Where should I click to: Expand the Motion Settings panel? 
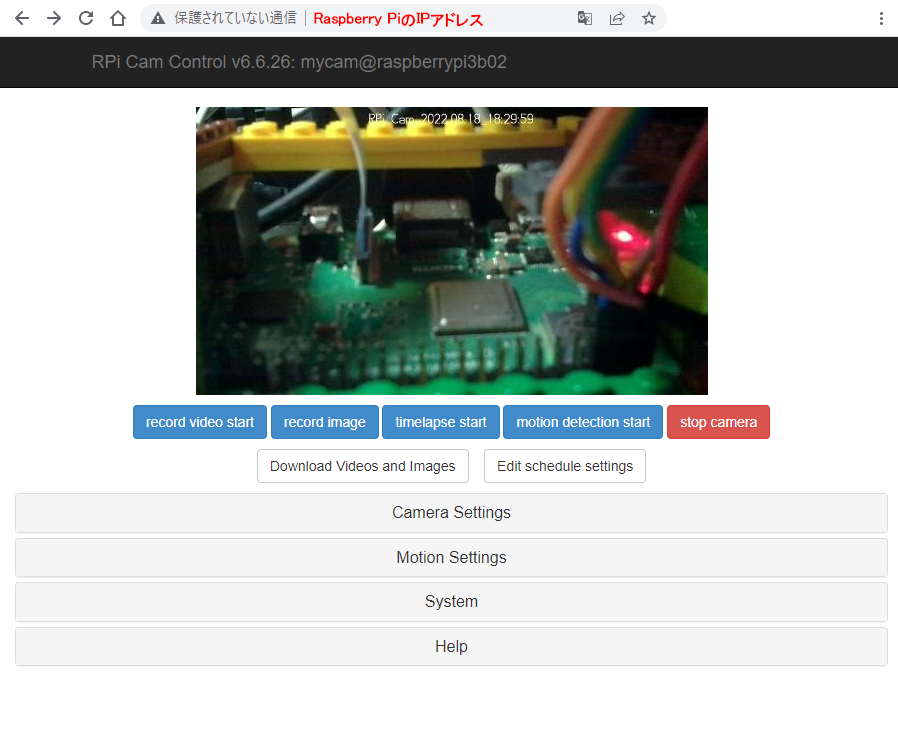[x=451, y=558]
